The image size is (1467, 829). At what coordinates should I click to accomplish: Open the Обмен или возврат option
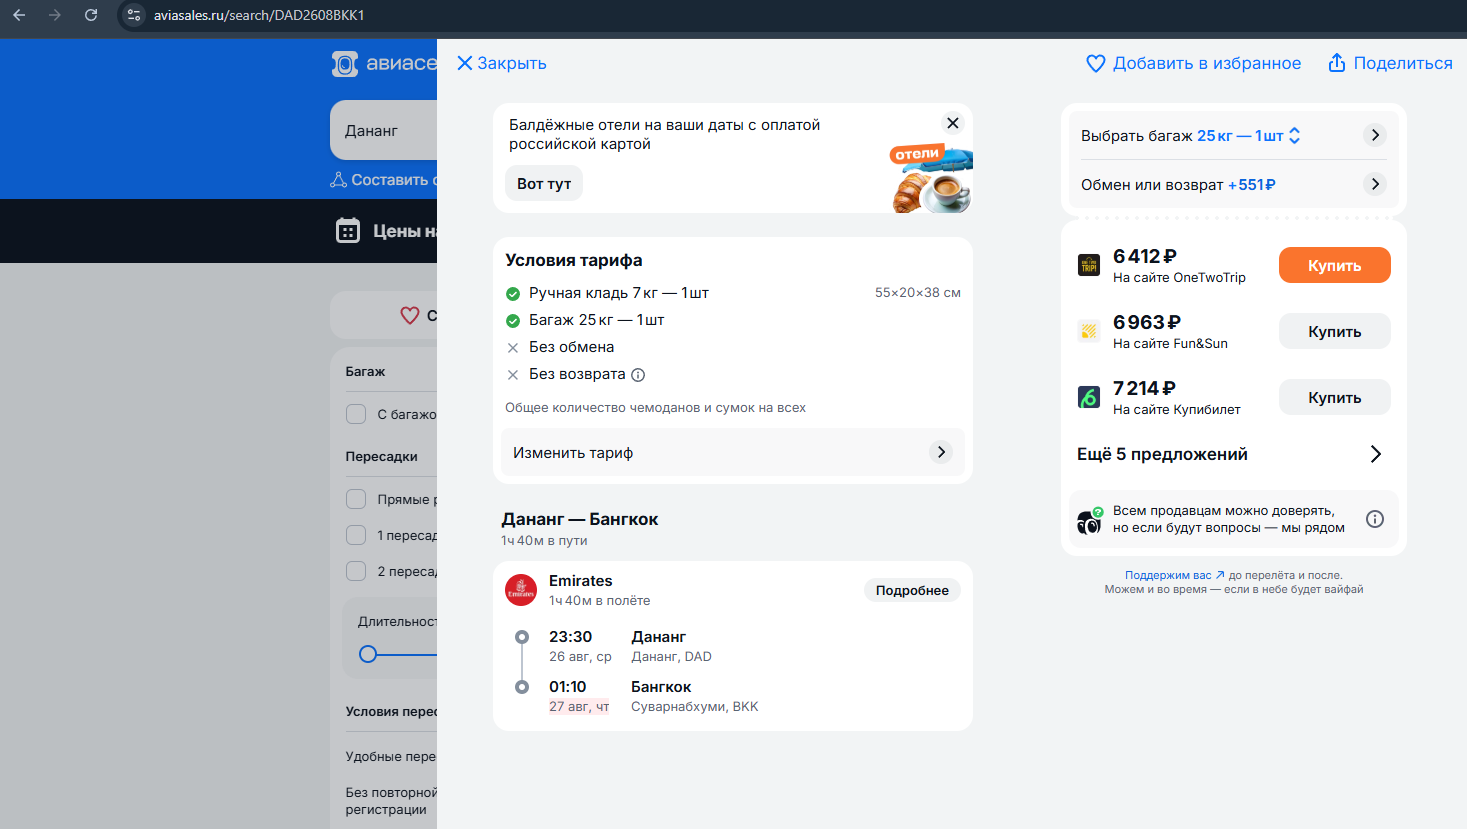pyautogui.click(x=1375, y=184)
